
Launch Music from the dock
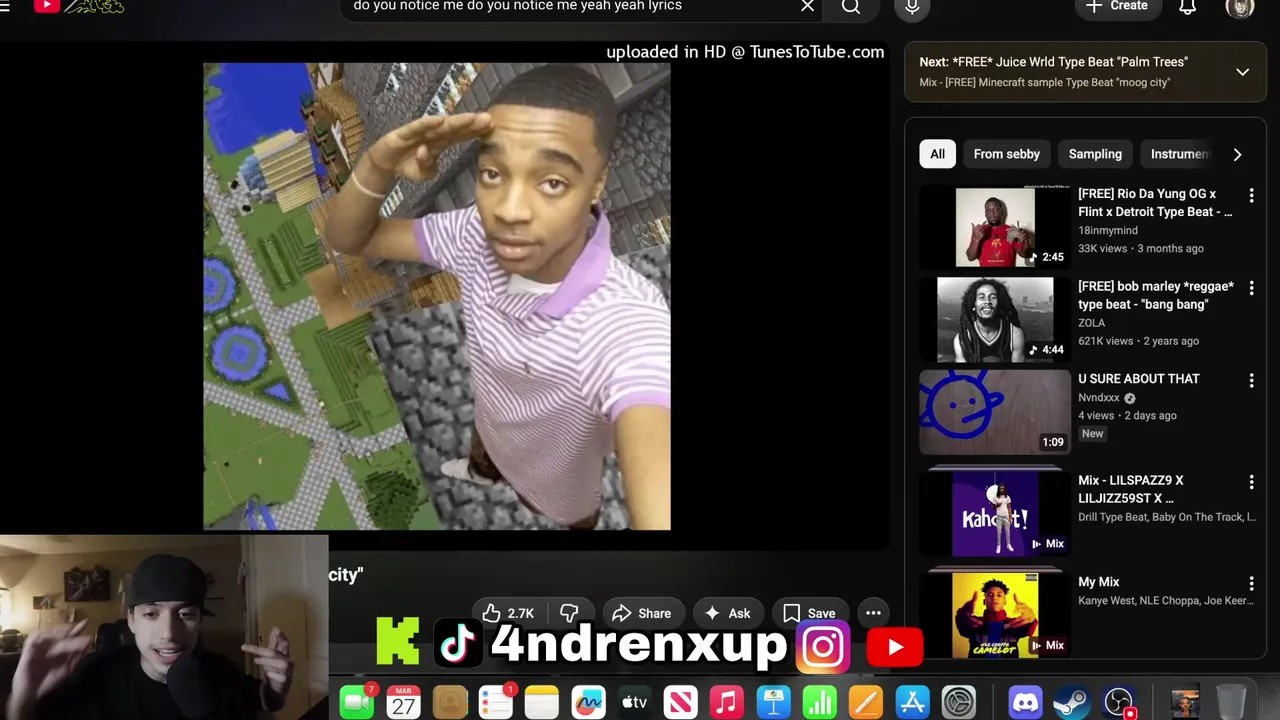(x=727, y=702)
